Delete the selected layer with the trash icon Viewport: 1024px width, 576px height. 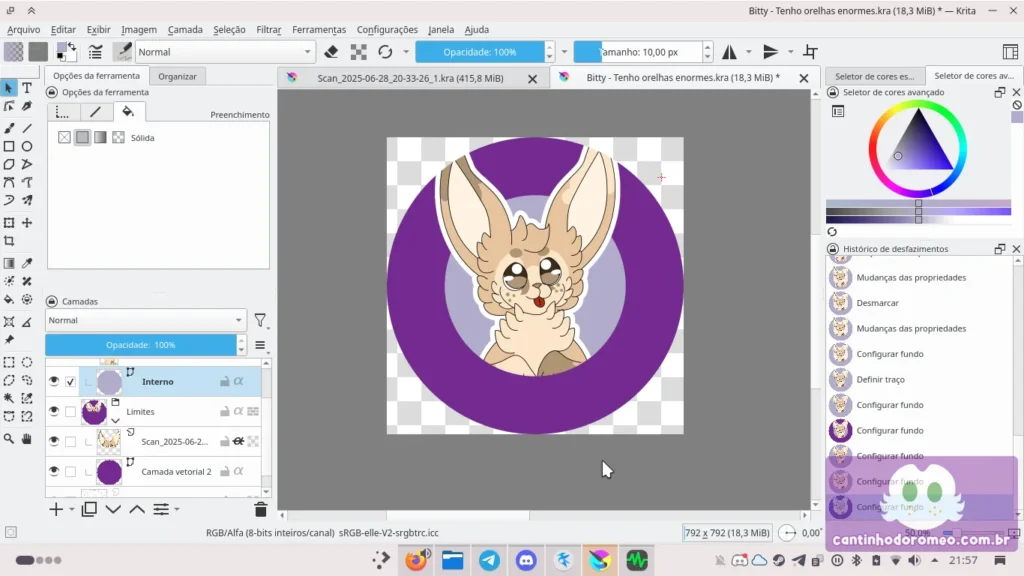(x=261, y=509)
